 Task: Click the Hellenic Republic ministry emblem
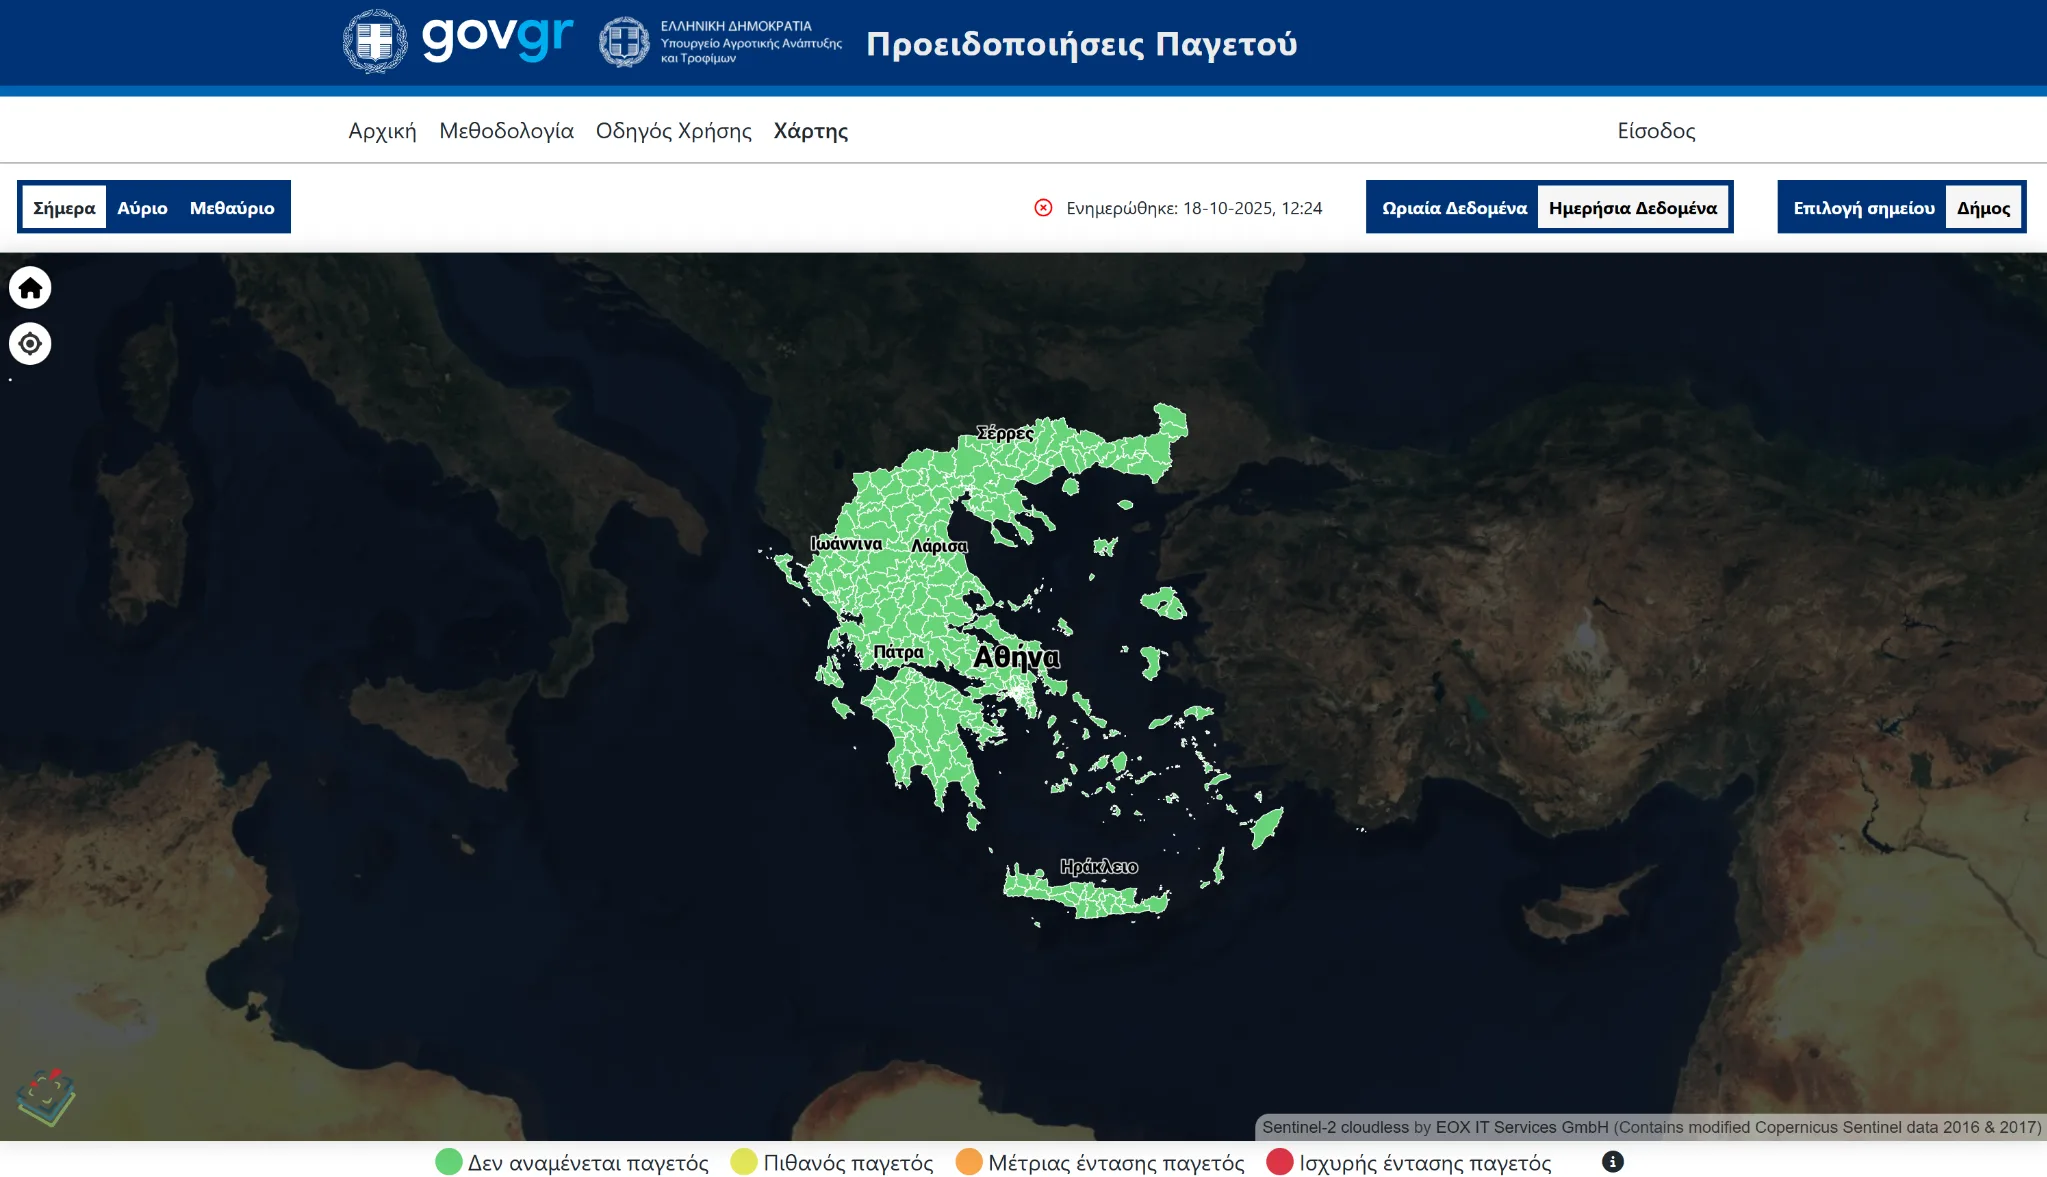pyautogui.click(x=625, y=42)
